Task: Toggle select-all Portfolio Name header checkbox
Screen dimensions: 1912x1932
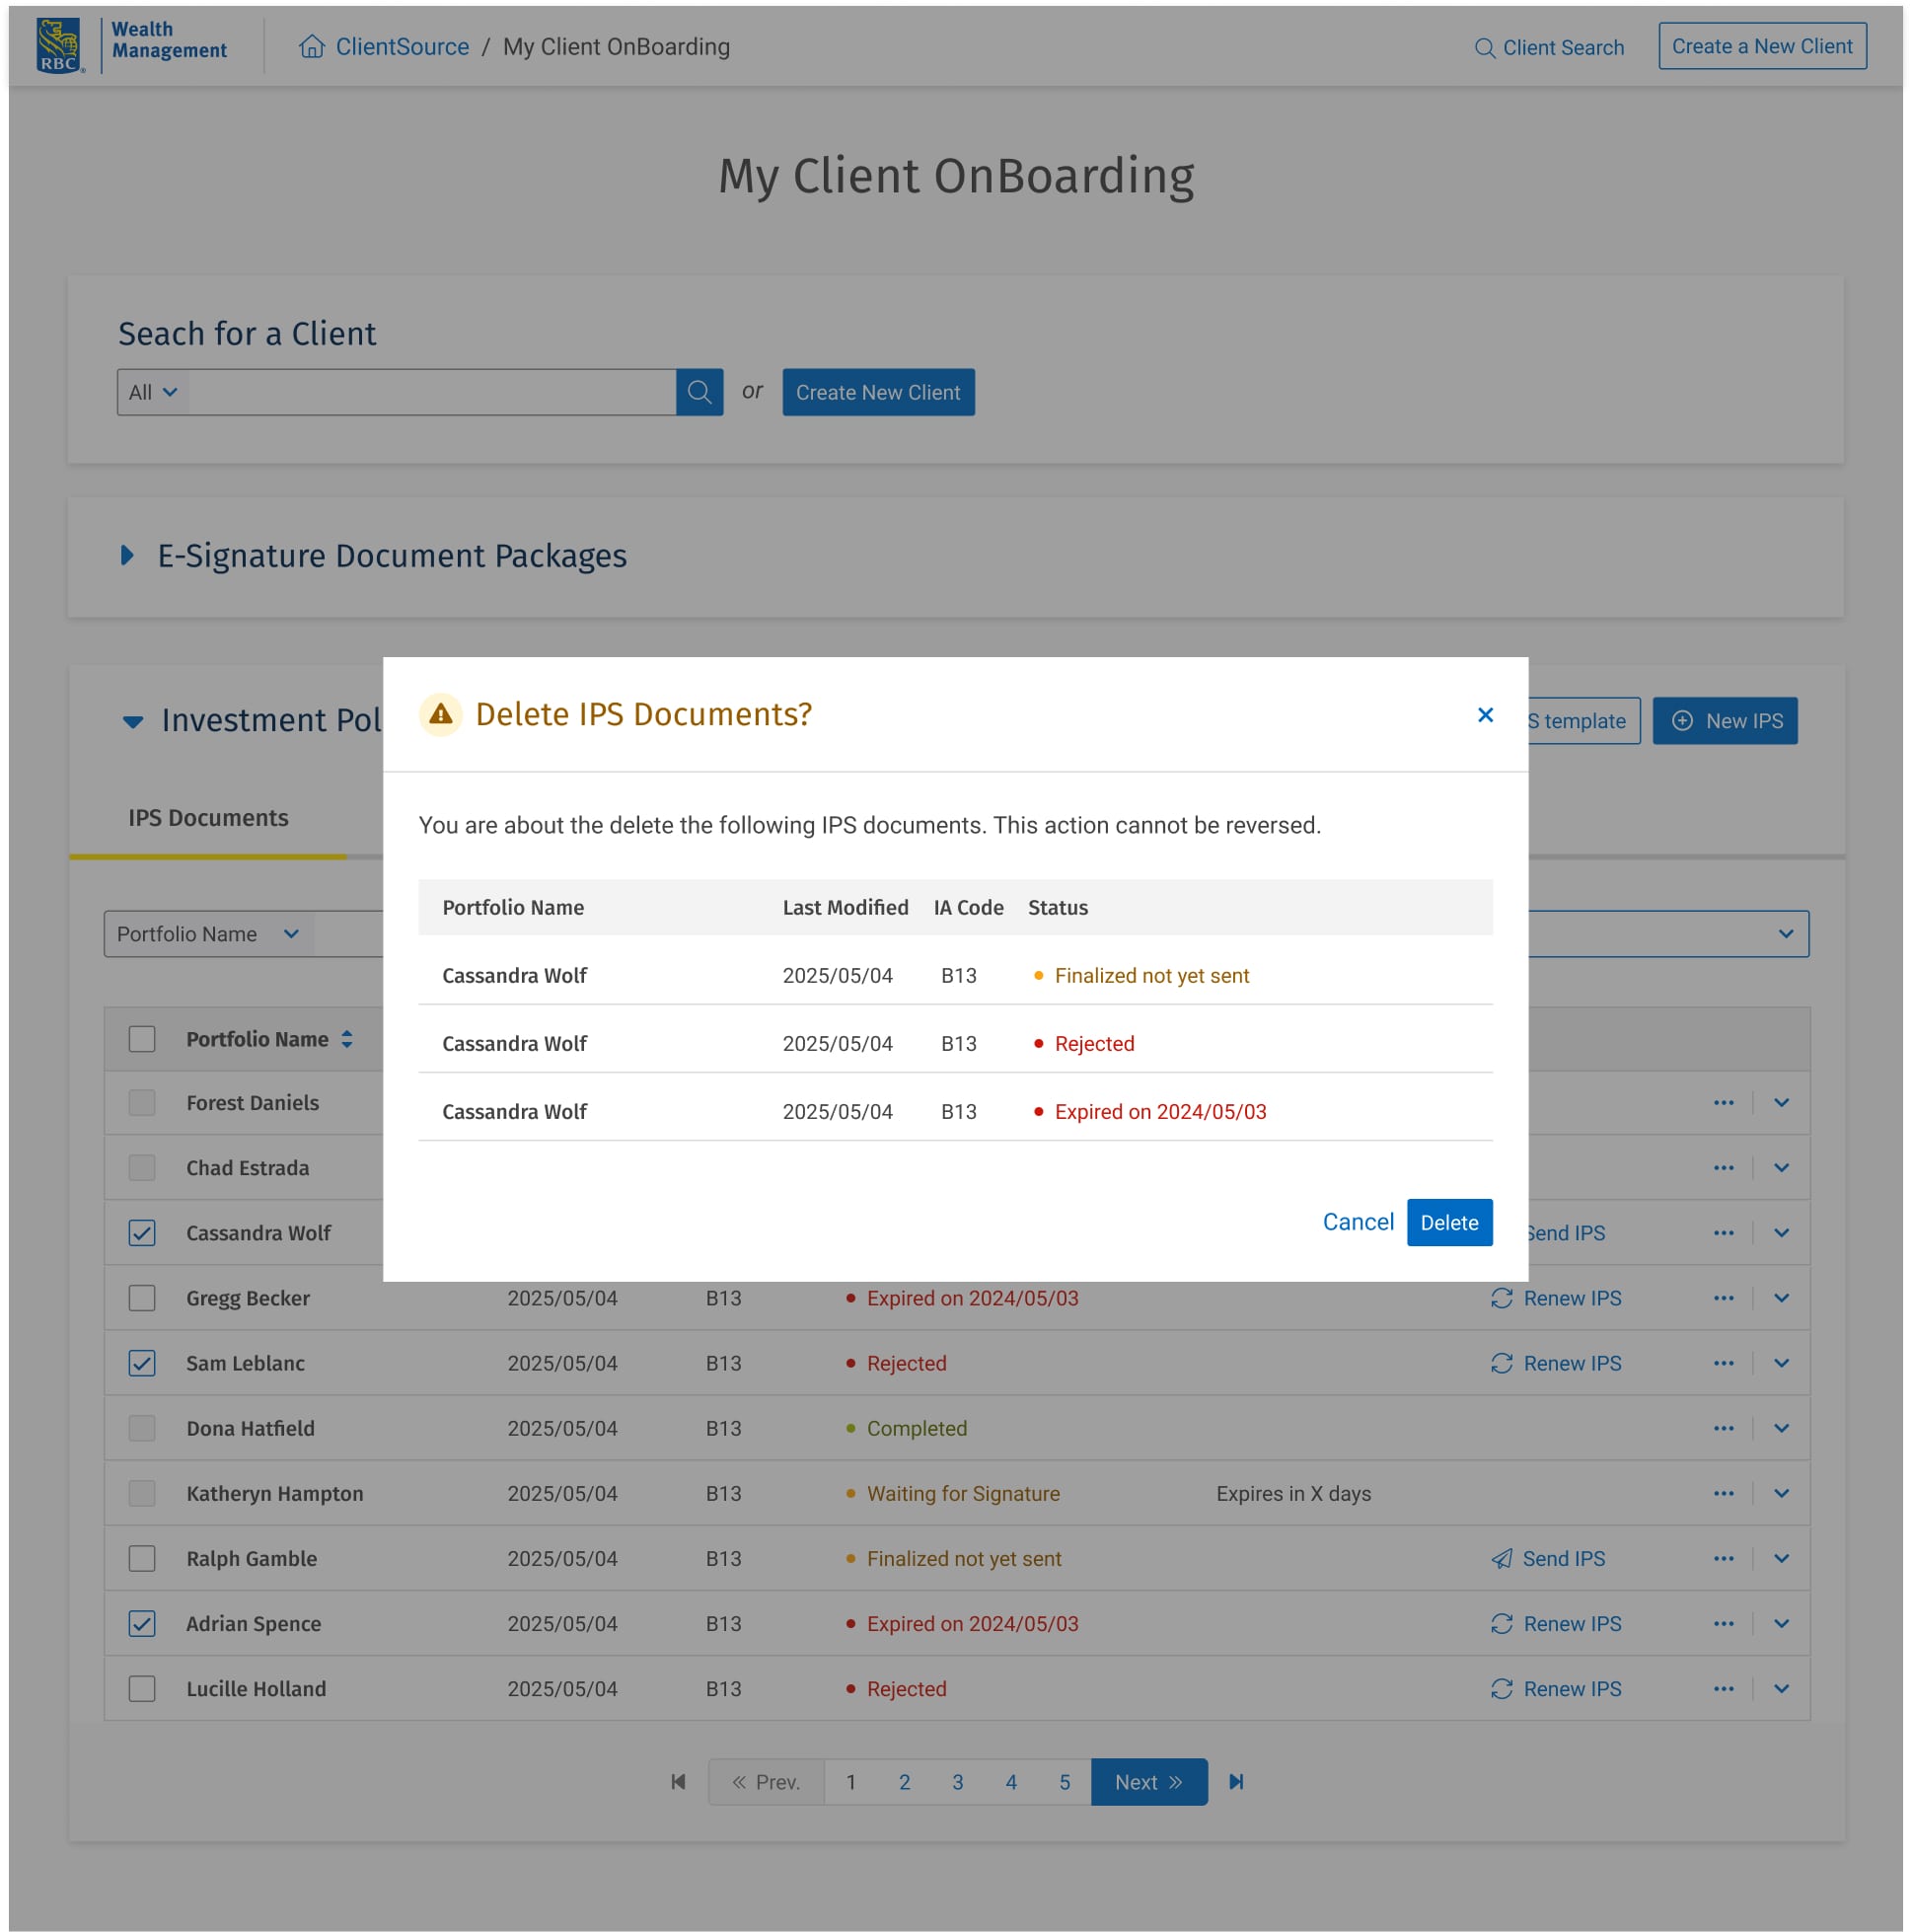Action: [x=142, y=1039]
